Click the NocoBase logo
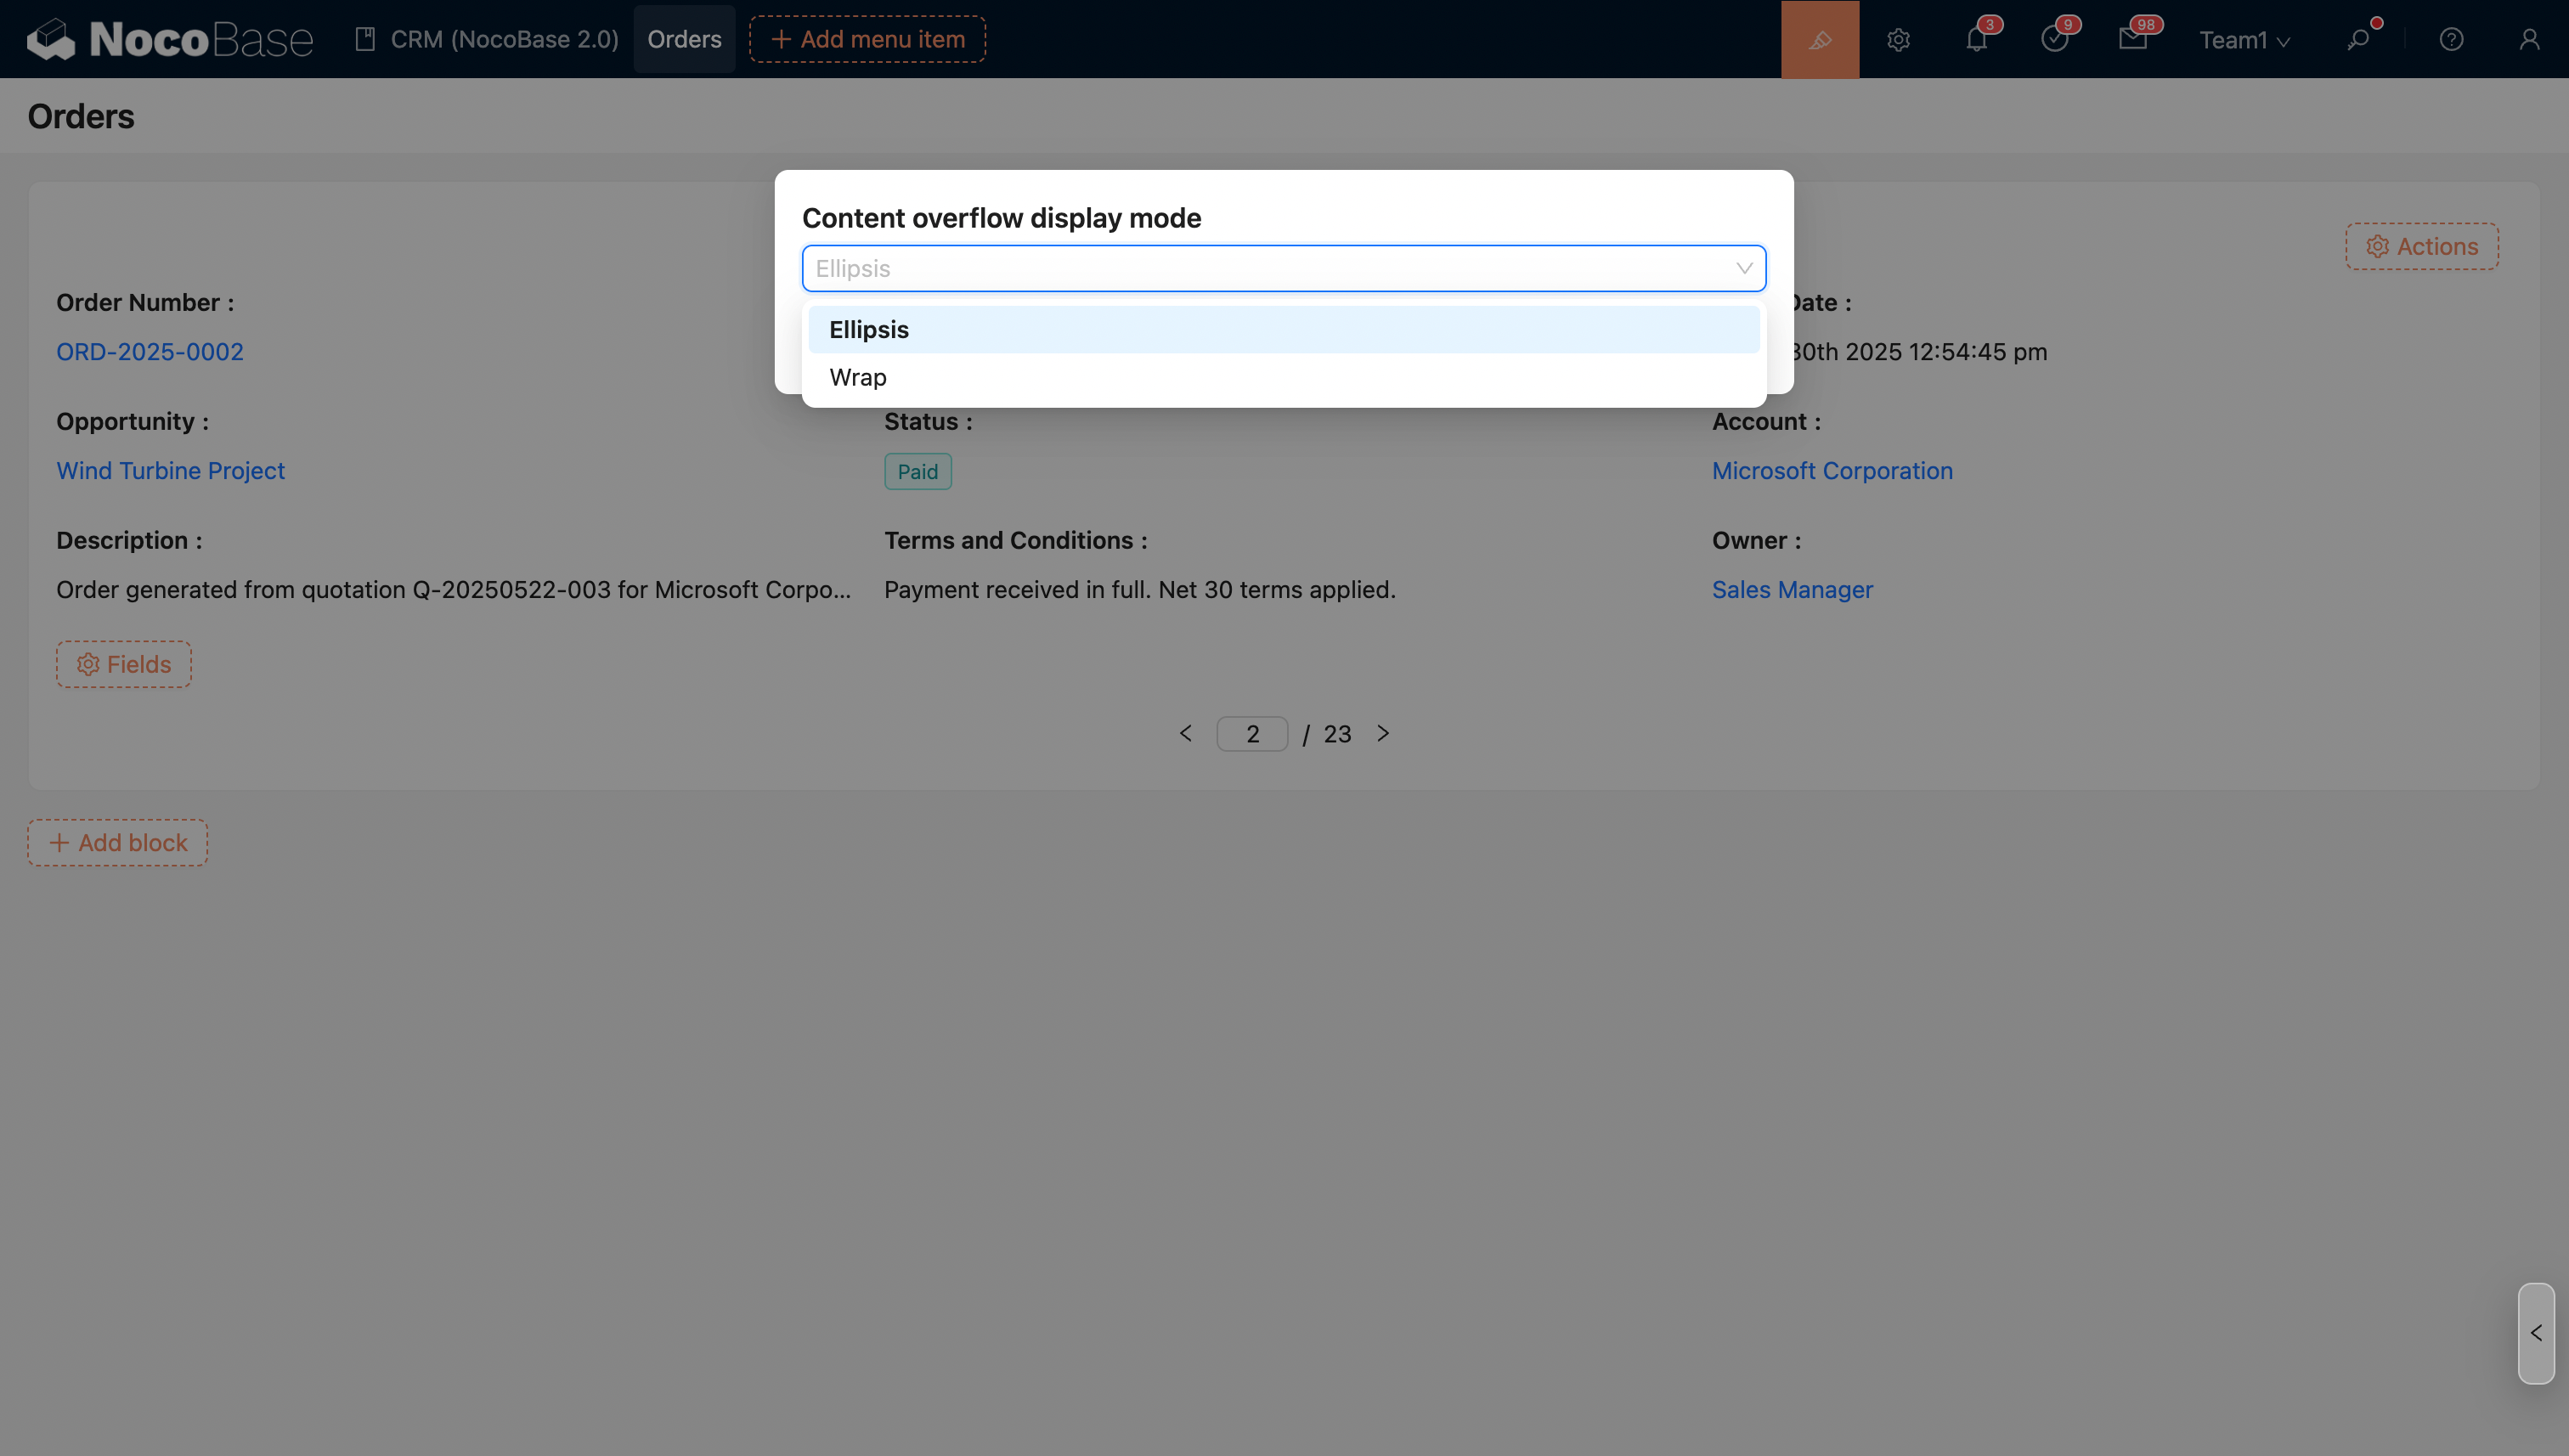The width and height of the screenshot is (2569, 1456). [170, 39]
